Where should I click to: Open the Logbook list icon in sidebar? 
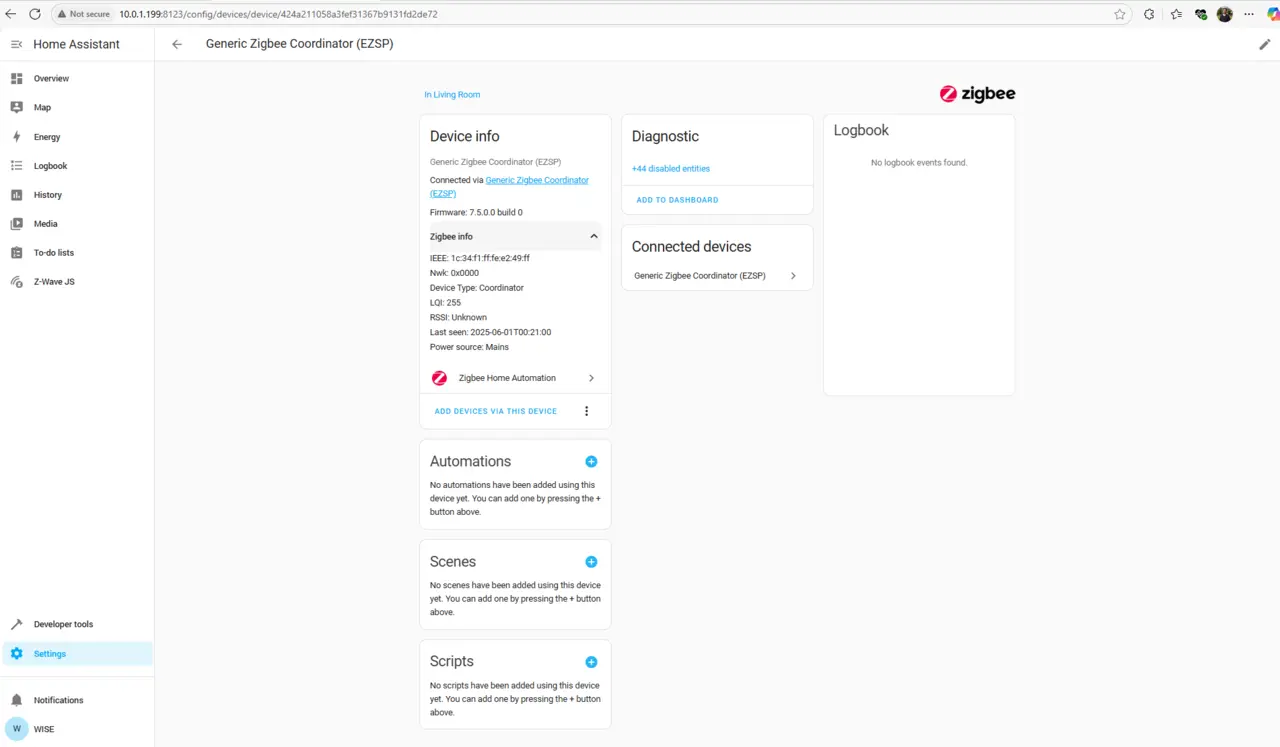point(16,165)
